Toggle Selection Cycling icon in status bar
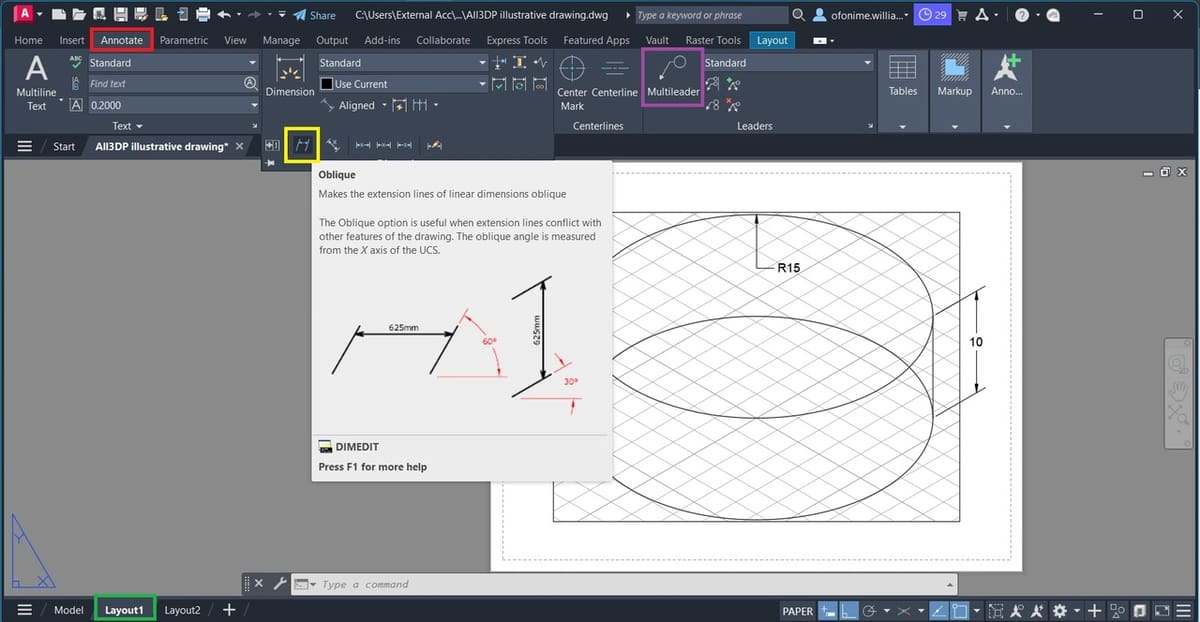The image size is (1200, 622). pos(996,610)
